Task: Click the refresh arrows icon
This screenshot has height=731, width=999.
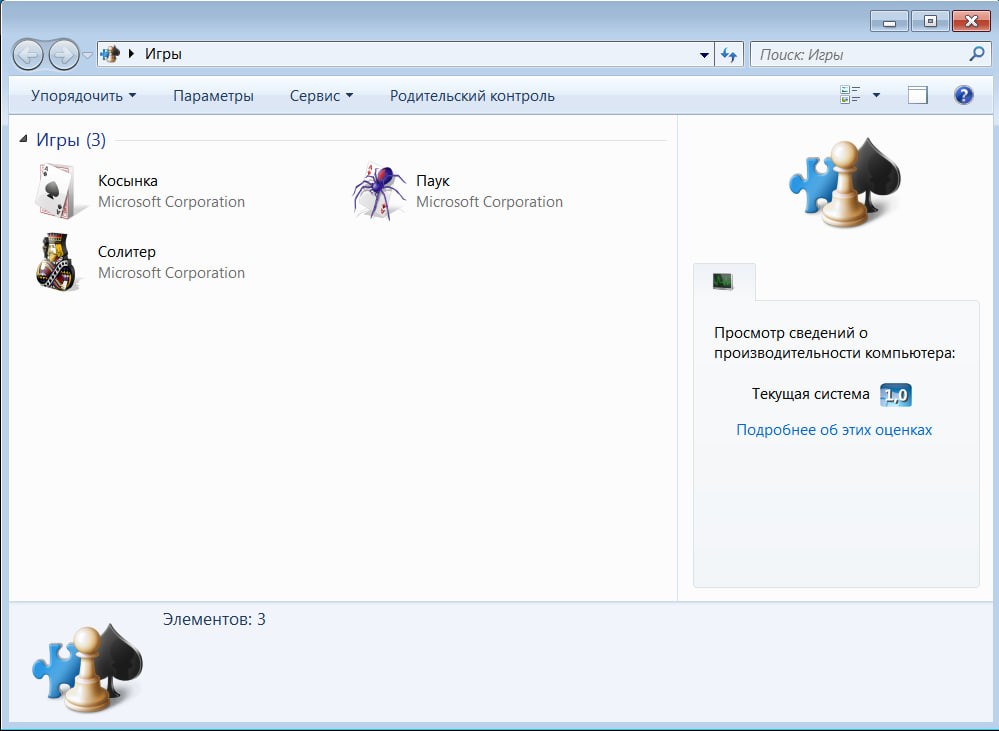Action: click(729, 55)
